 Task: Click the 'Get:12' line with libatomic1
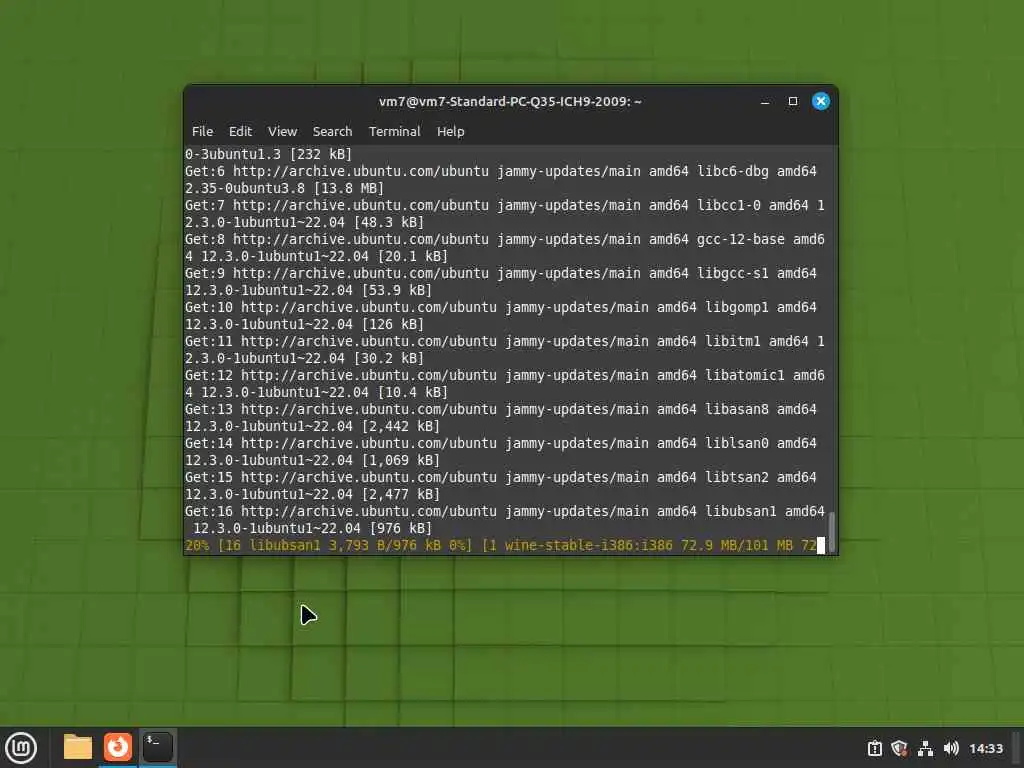click(505, 375)
